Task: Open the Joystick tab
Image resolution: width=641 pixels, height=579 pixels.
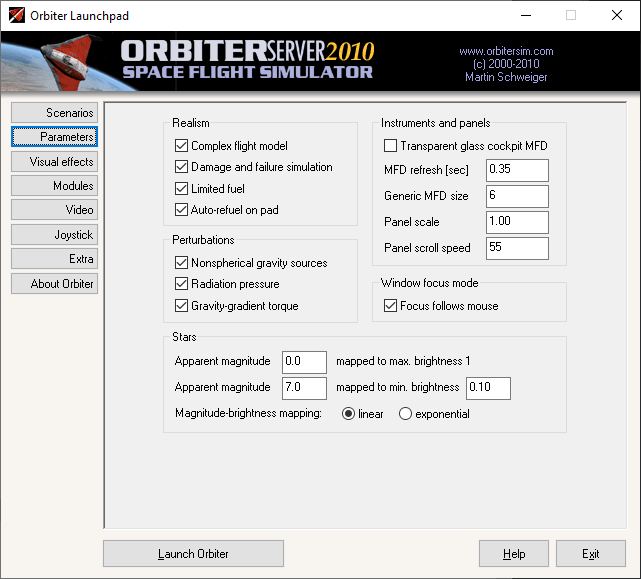Action: click(x=54, y=235)
